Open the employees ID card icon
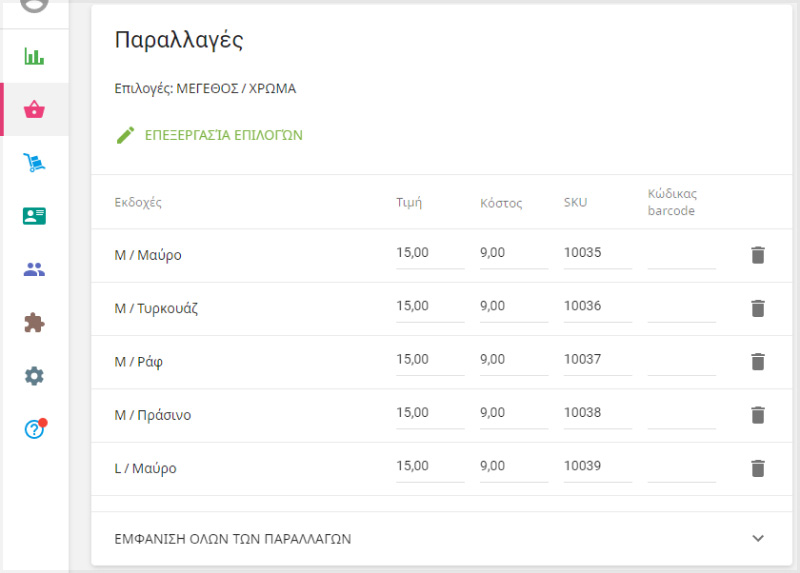The height and width of the screenshot is (573, 800). tap(34, 216)
